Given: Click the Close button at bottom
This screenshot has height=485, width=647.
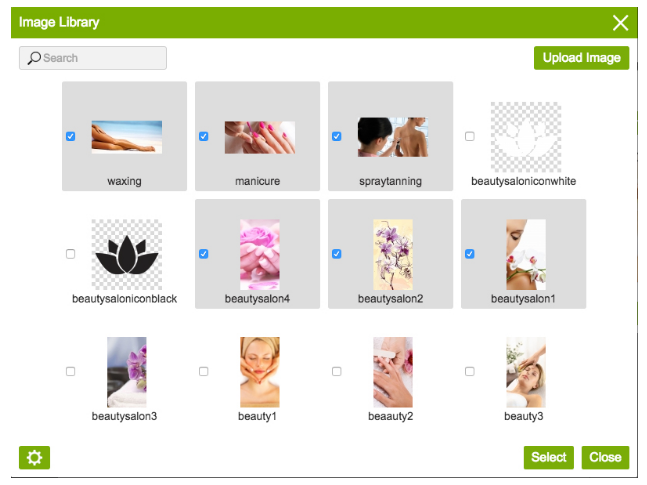Looking at the screenshot, I should point(605,457).
